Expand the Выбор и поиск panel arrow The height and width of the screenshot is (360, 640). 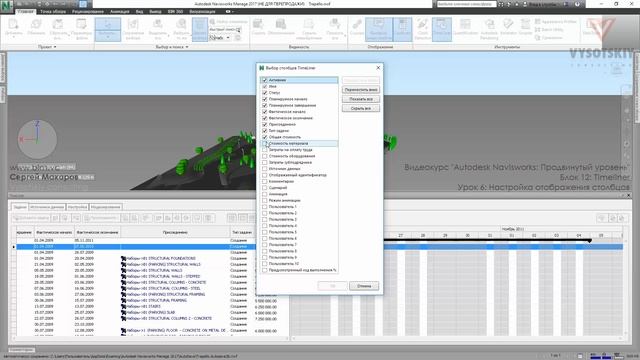coord(187,47)
